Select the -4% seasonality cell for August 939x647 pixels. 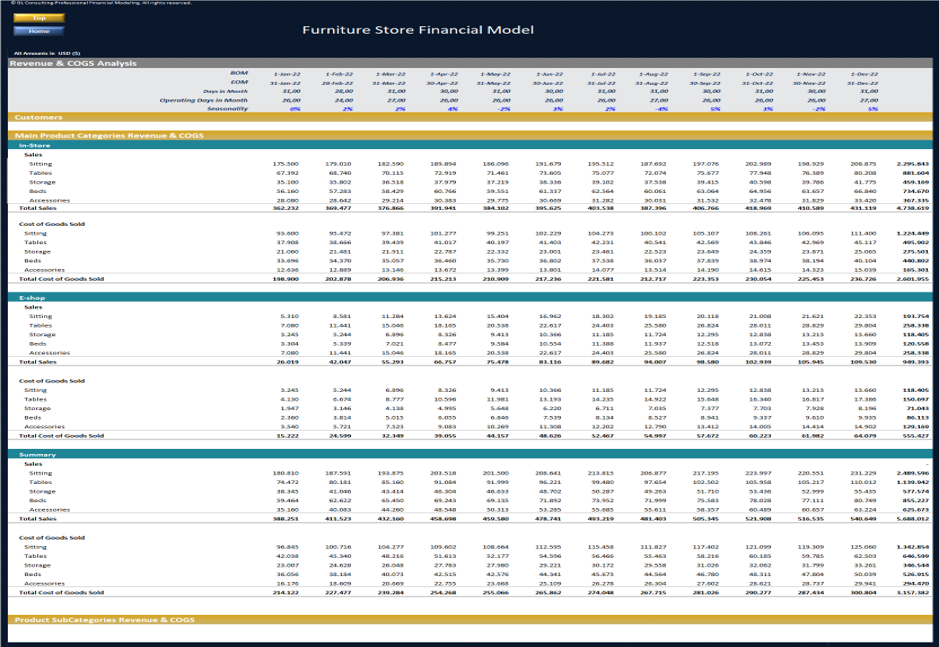661,109
